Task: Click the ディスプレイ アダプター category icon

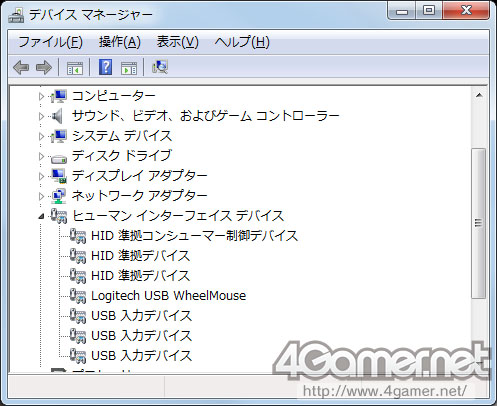Action: 59,176
